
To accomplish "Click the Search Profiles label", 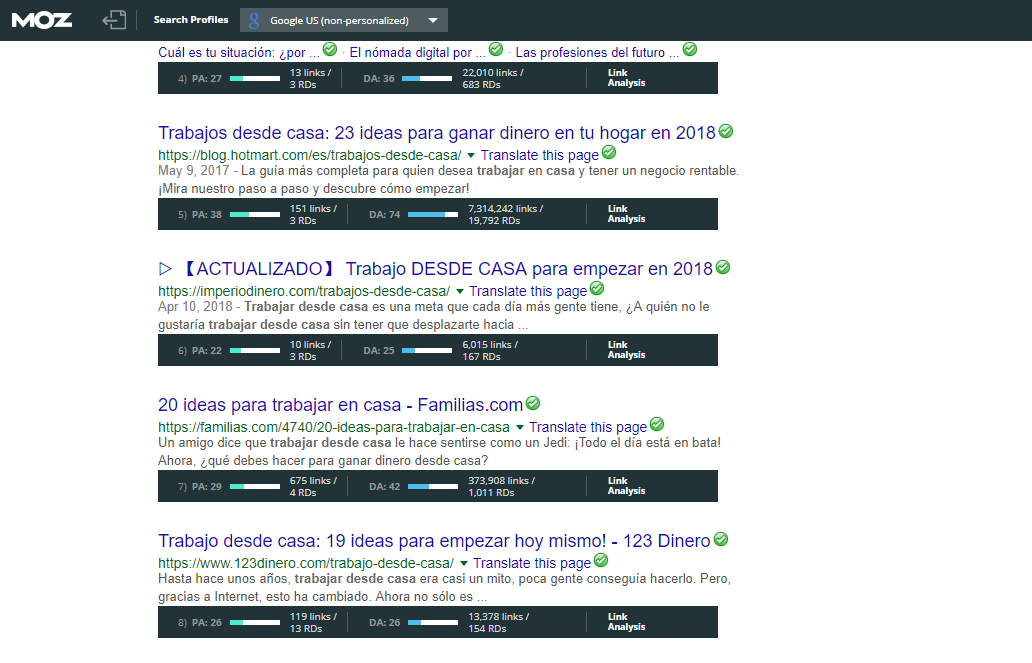I will [x=190, y=19].
